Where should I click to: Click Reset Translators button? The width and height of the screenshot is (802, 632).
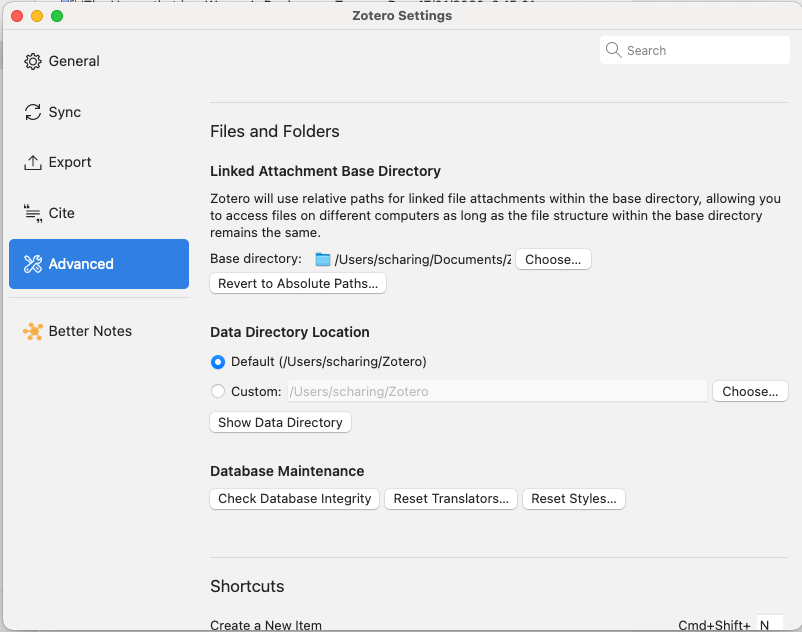point(451,499)
